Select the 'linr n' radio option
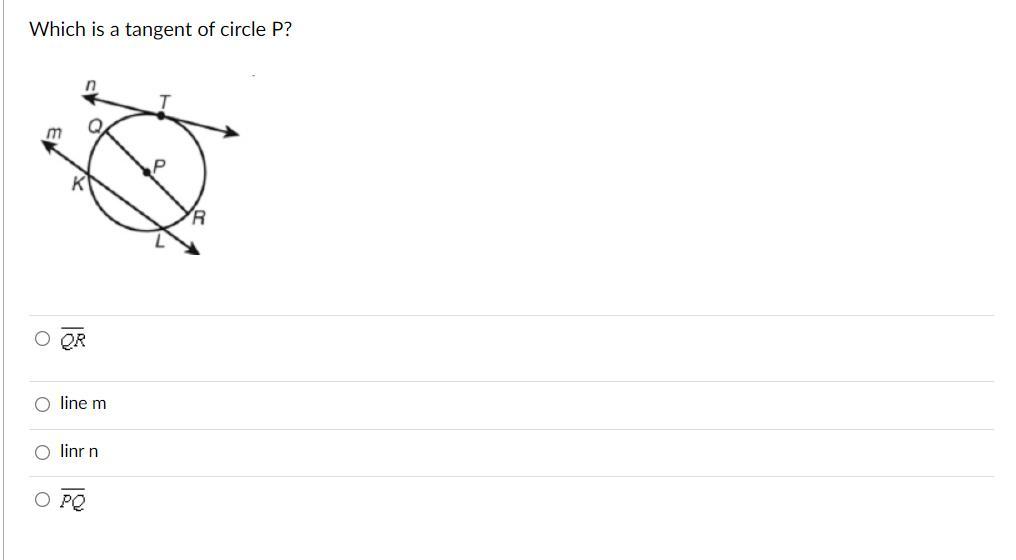Screen dimensions: 1016x560 pos(42,452)
